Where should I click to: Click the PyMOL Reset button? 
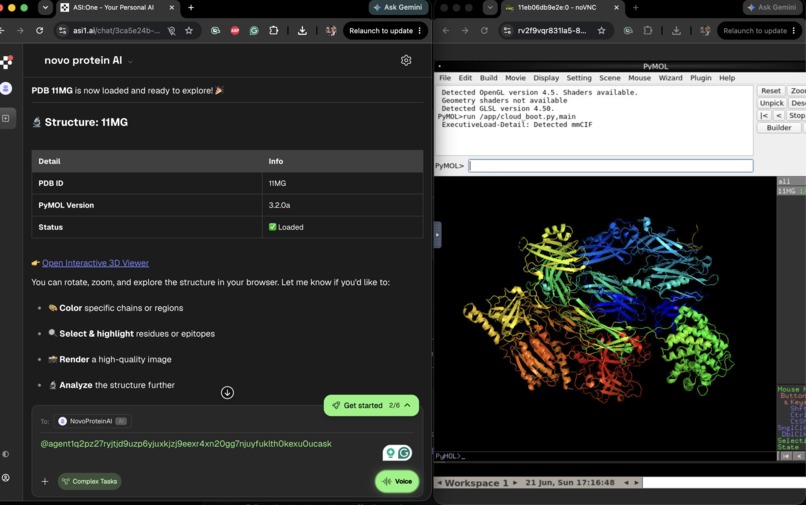tap(771, 91)
